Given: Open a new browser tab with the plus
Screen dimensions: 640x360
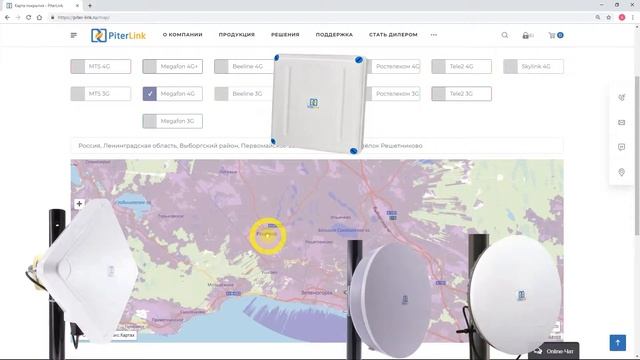Looking at the screenshot, I should click(90, 6).
